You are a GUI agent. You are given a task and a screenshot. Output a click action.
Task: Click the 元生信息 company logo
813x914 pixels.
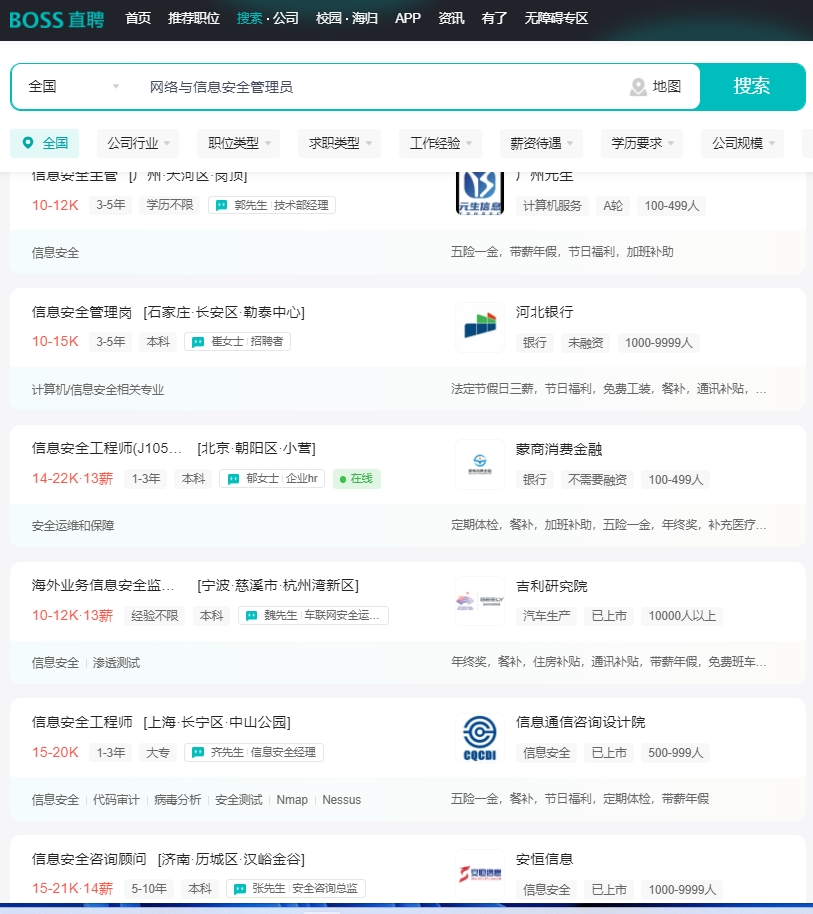pyautogui.click(x=480, y=193)
